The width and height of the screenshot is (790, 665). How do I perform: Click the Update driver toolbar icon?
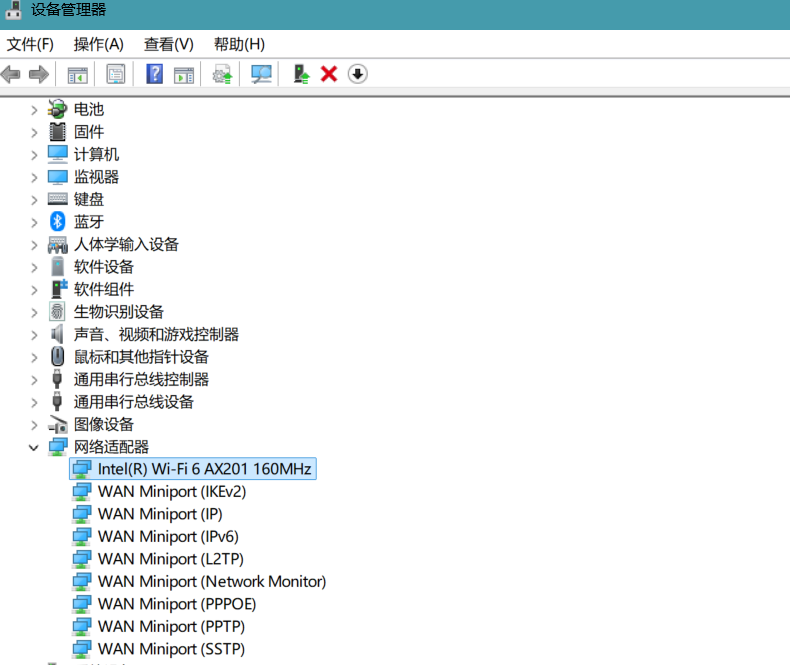pos(222,74)
